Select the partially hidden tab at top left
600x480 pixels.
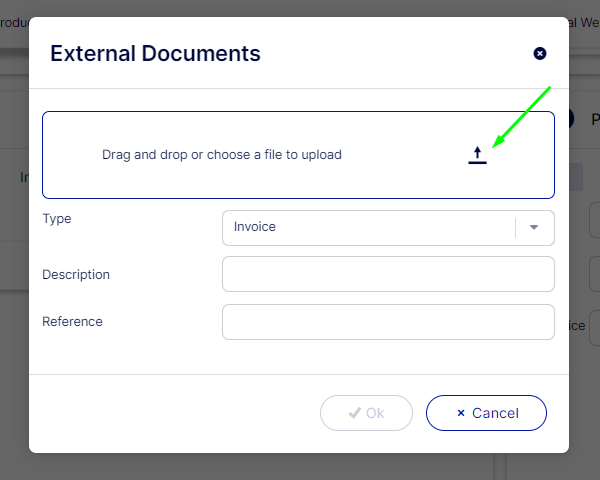(x=14, y=23)
